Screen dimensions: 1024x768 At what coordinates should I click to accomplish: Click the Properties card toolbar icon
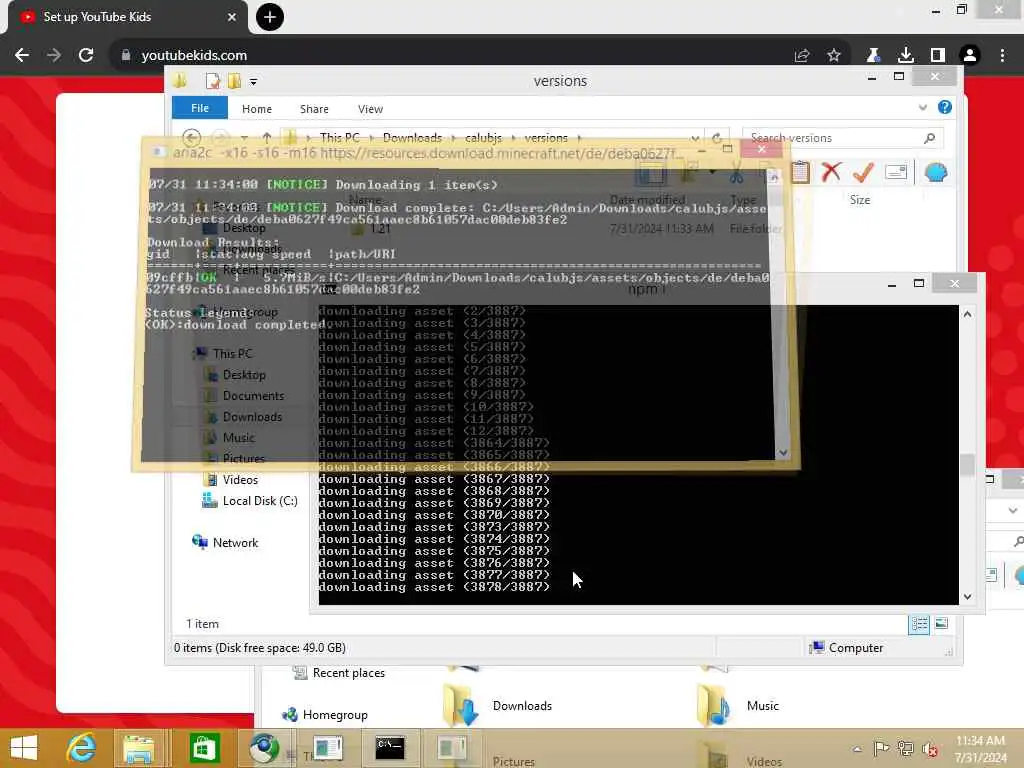pos(896,172)
